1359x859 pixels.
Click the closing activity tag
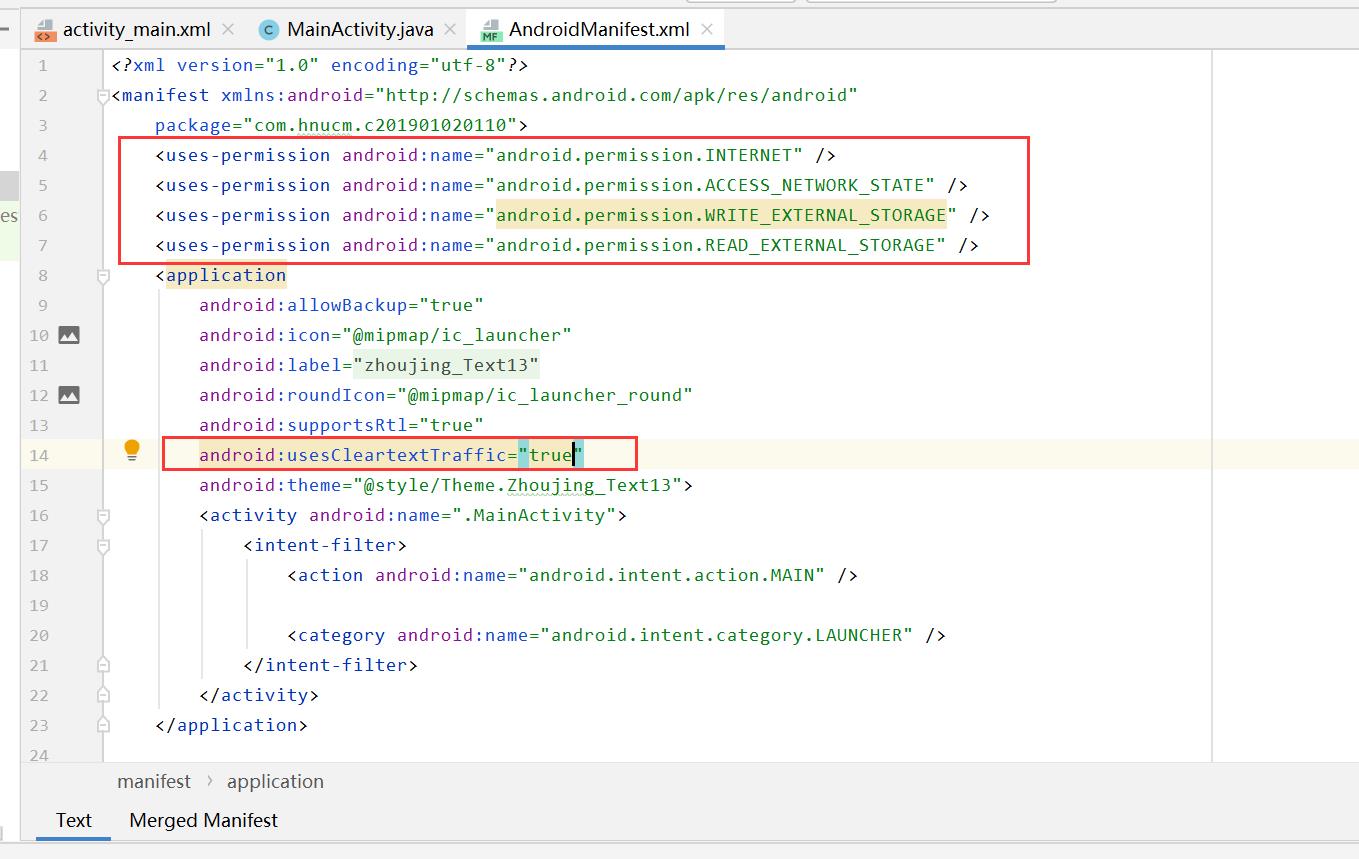pos(259,695)
